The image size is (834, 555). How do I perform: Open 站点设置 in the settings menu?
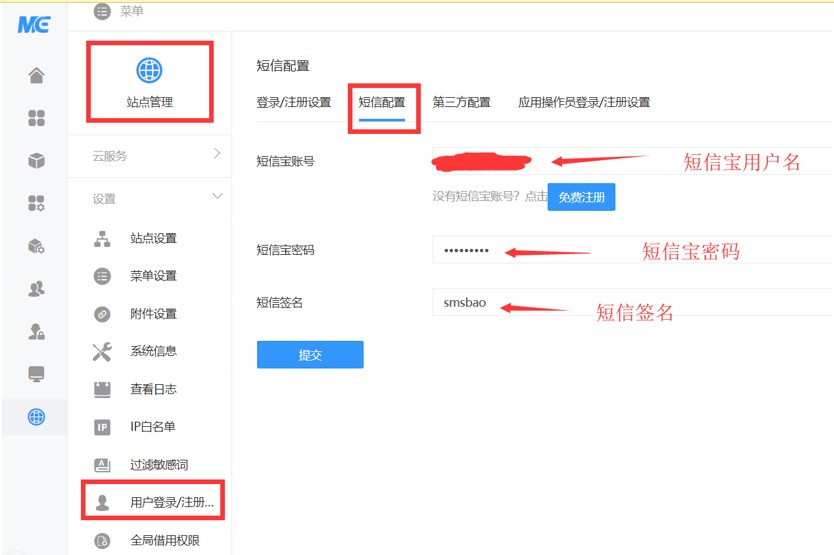point(153,238)
